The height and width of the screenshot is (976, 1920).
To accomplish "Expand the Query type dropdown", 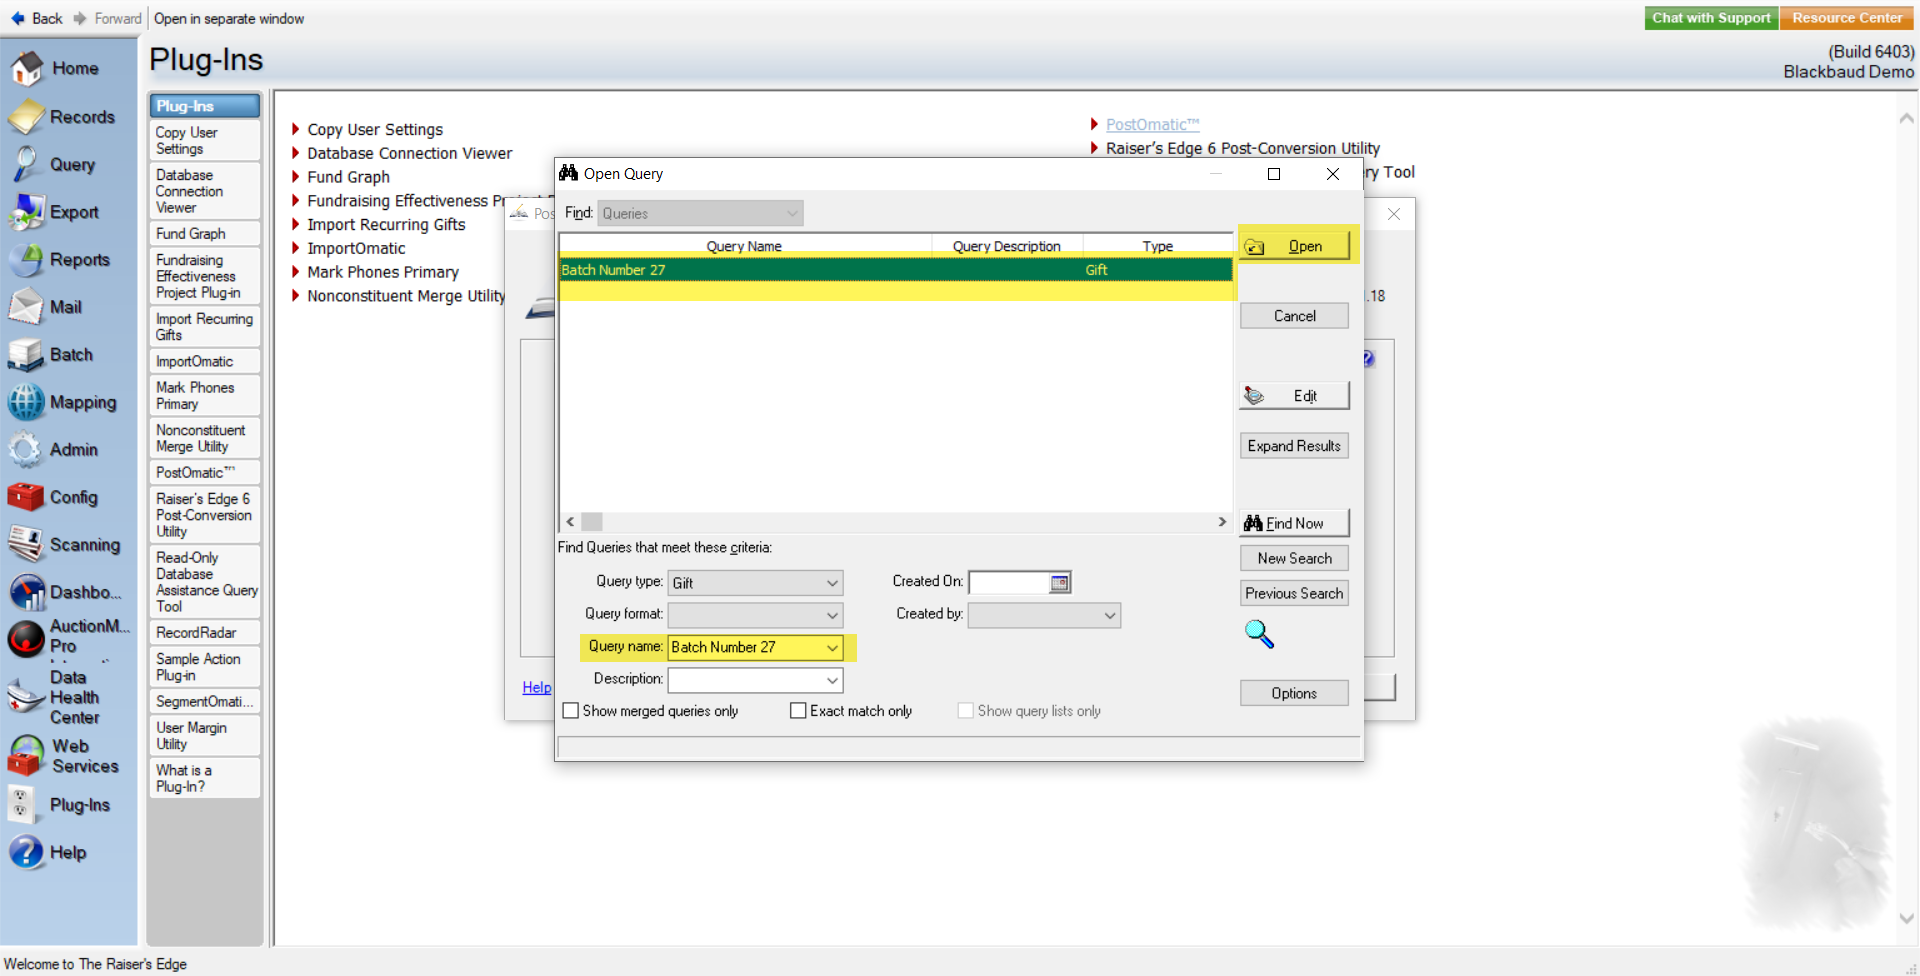I will coord(832,583).
